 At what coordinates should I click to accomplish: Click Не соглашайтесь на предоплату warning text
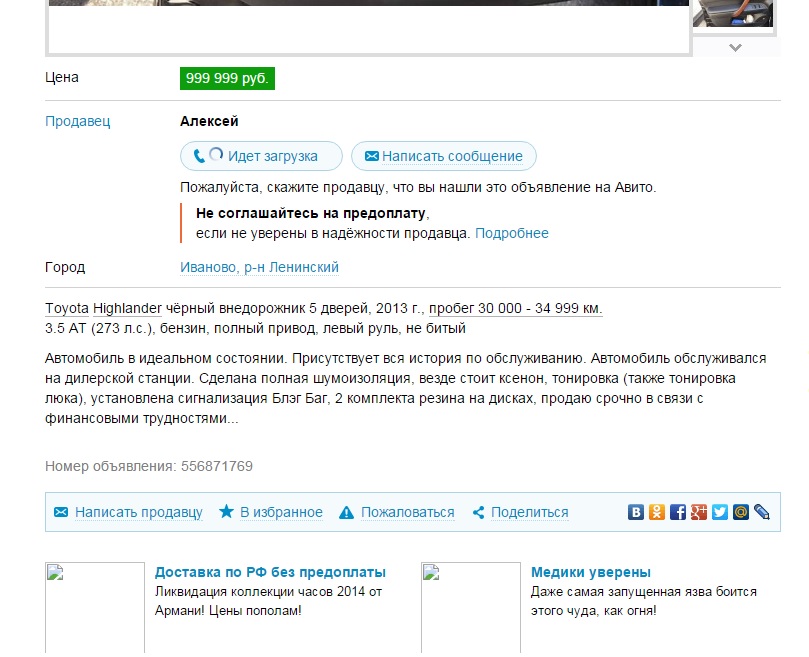(x=312, y=213)
